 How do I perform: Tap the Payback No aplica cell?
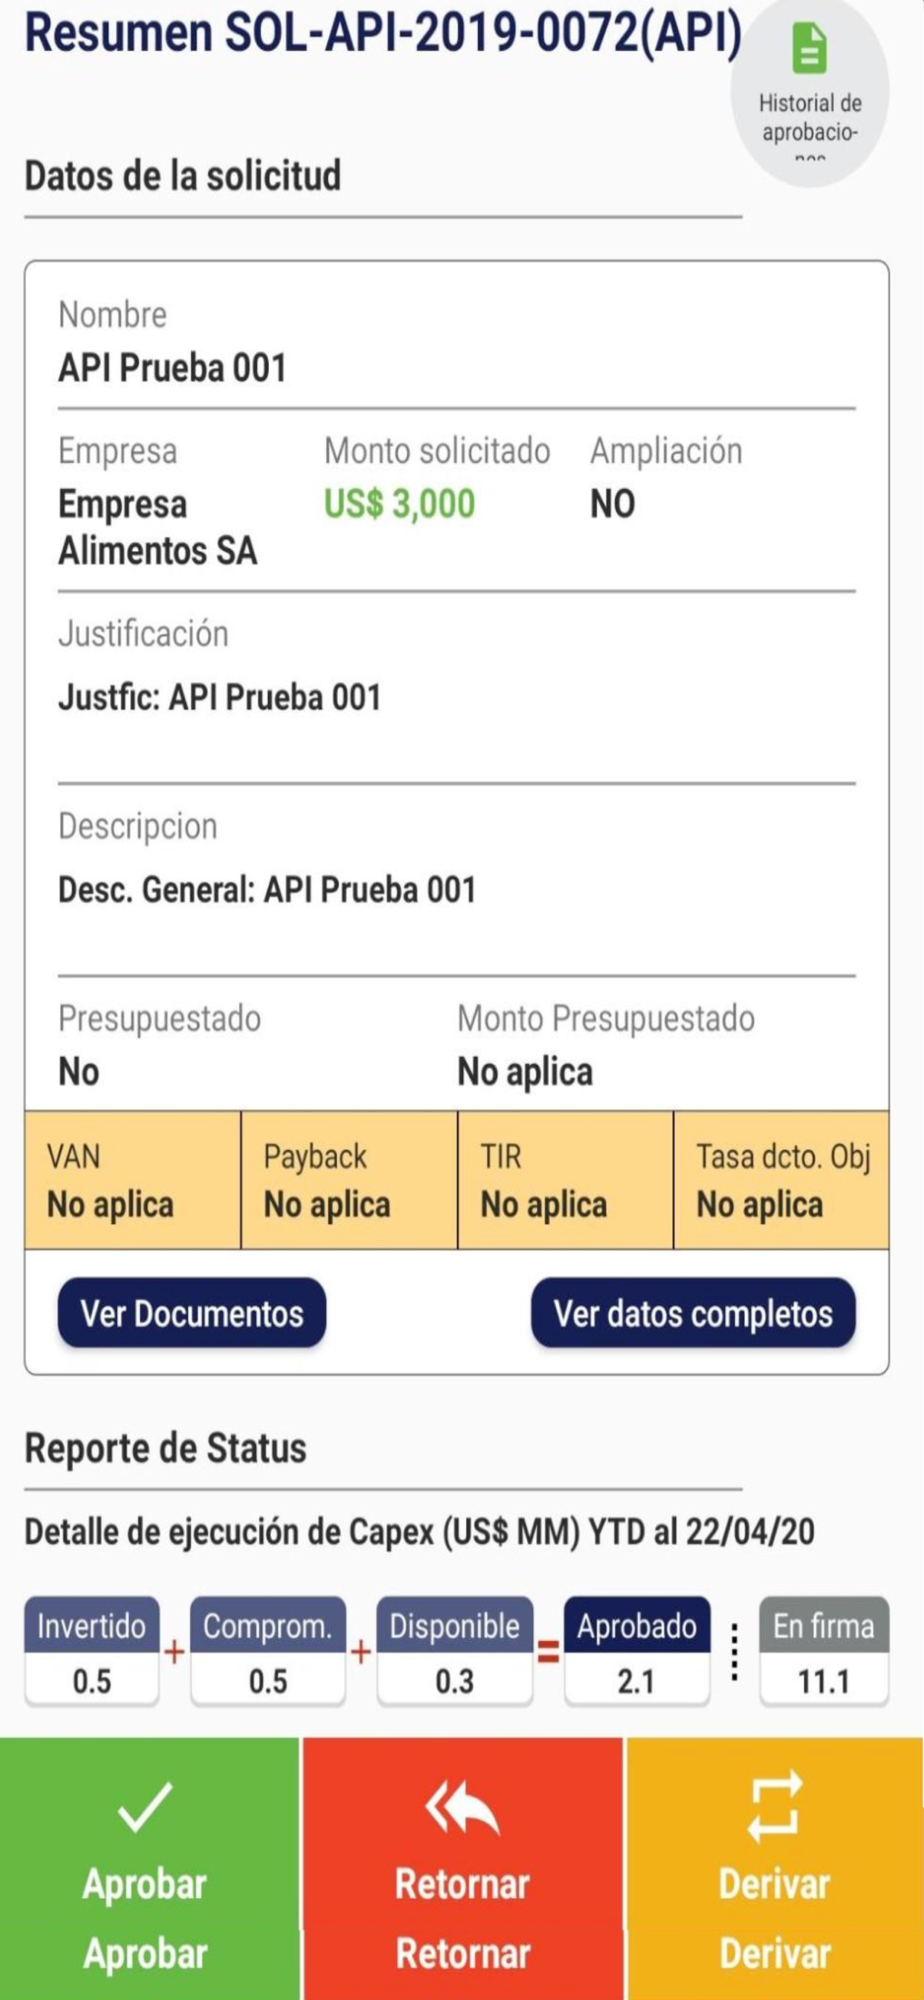click(349, 1180)
